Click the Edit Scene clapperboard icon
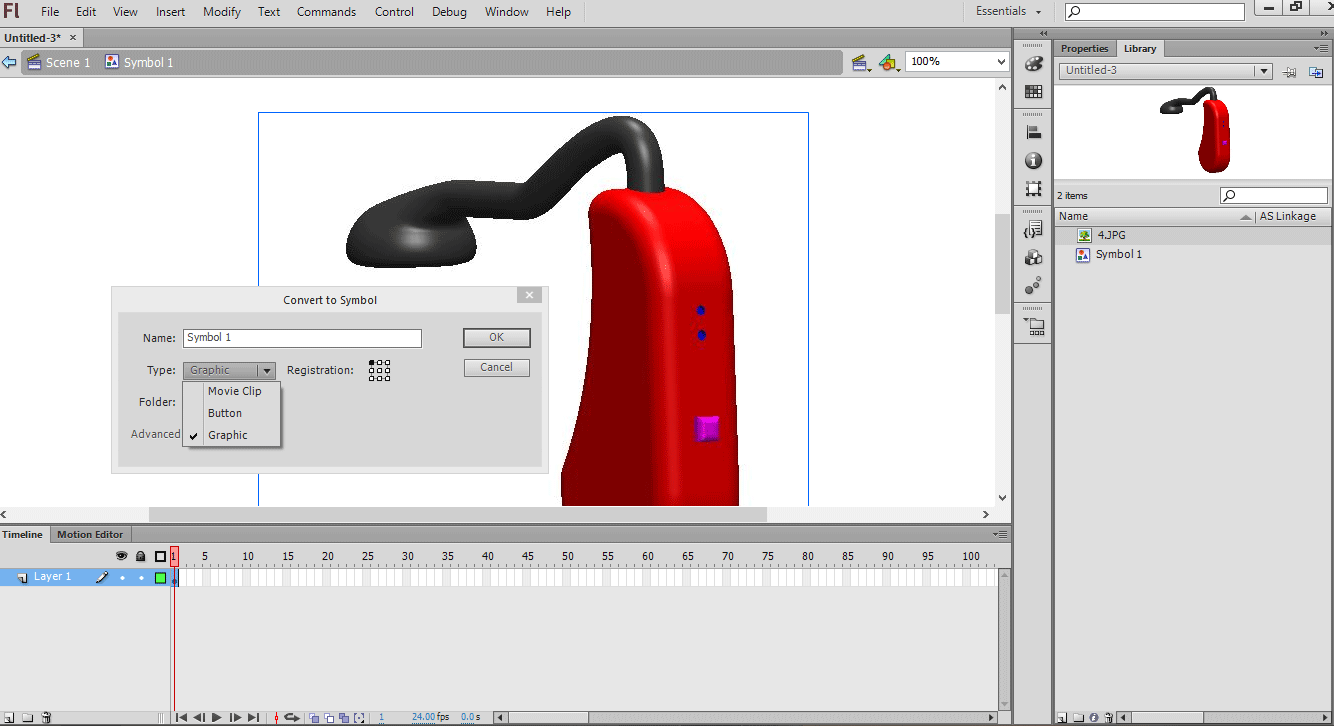This screenshot has width=1334, height=726. 859,63
